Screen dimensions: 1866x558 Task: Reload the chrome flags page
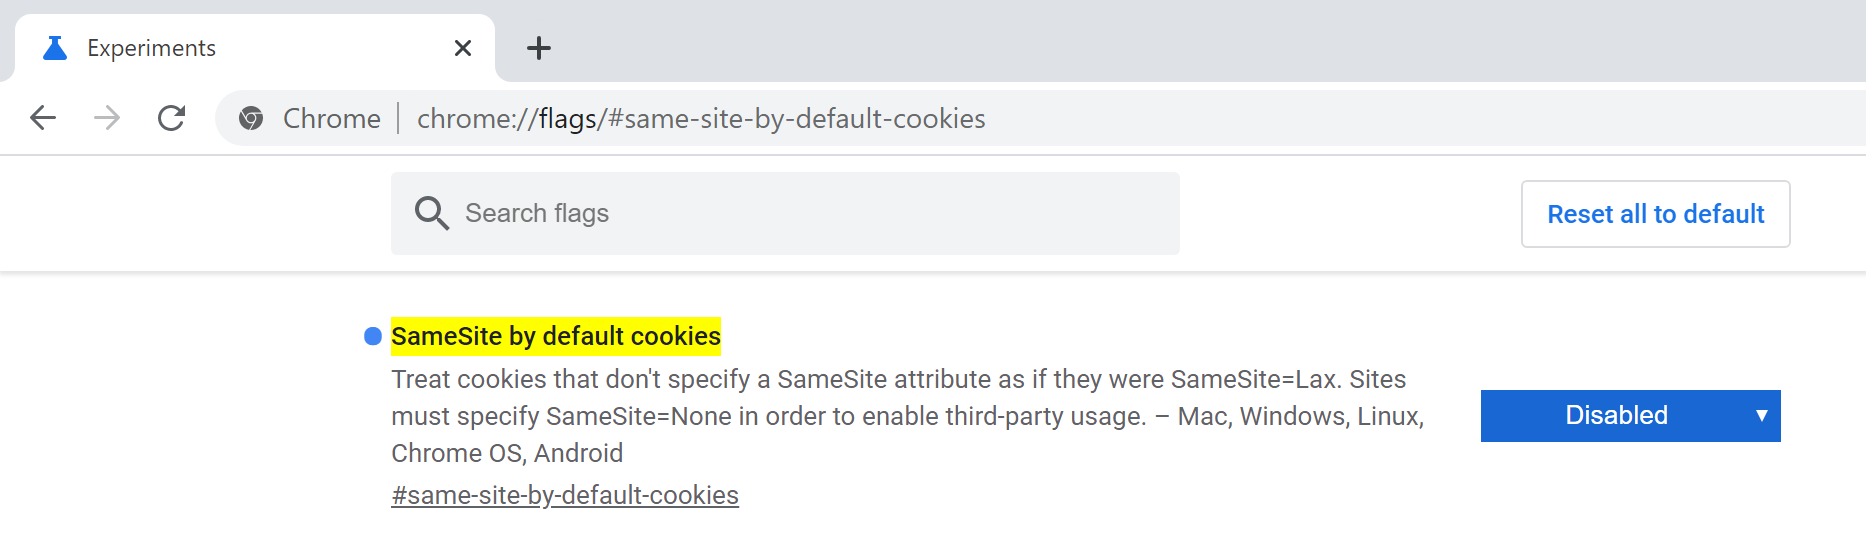click(172, 118)
